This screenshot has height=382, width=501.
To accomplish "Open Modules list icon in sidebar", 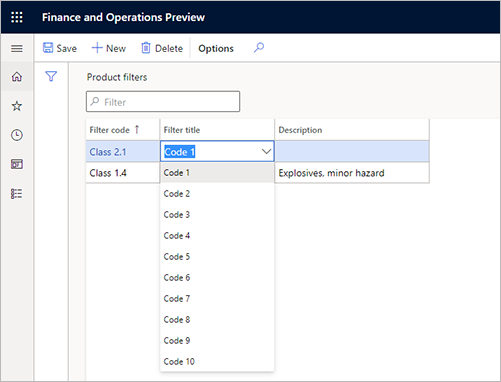I will pyautogui.click(x=17, y=193).
